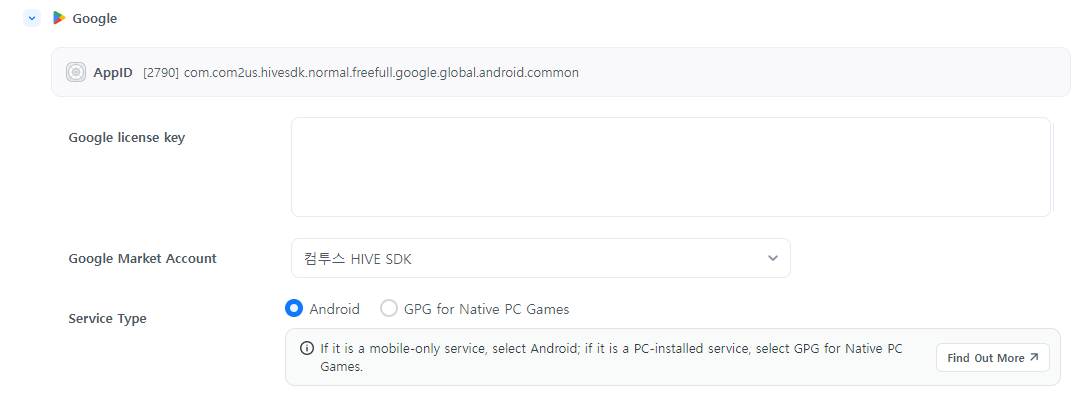The height and width of the screenshot is (400, 1086).
Task: Collapse the Google section chevron
Action: tap(32, 18)
